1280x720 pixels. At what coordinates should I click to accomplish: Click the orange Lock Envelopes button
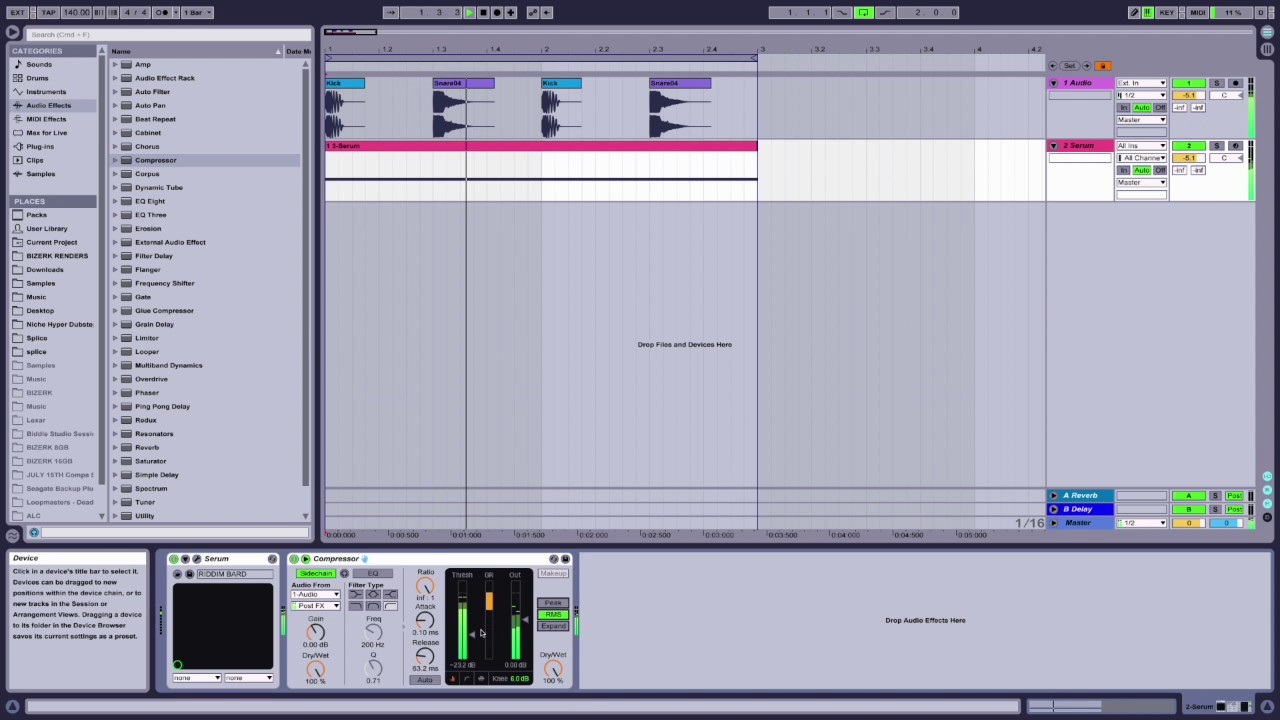tap(1102, 66)
